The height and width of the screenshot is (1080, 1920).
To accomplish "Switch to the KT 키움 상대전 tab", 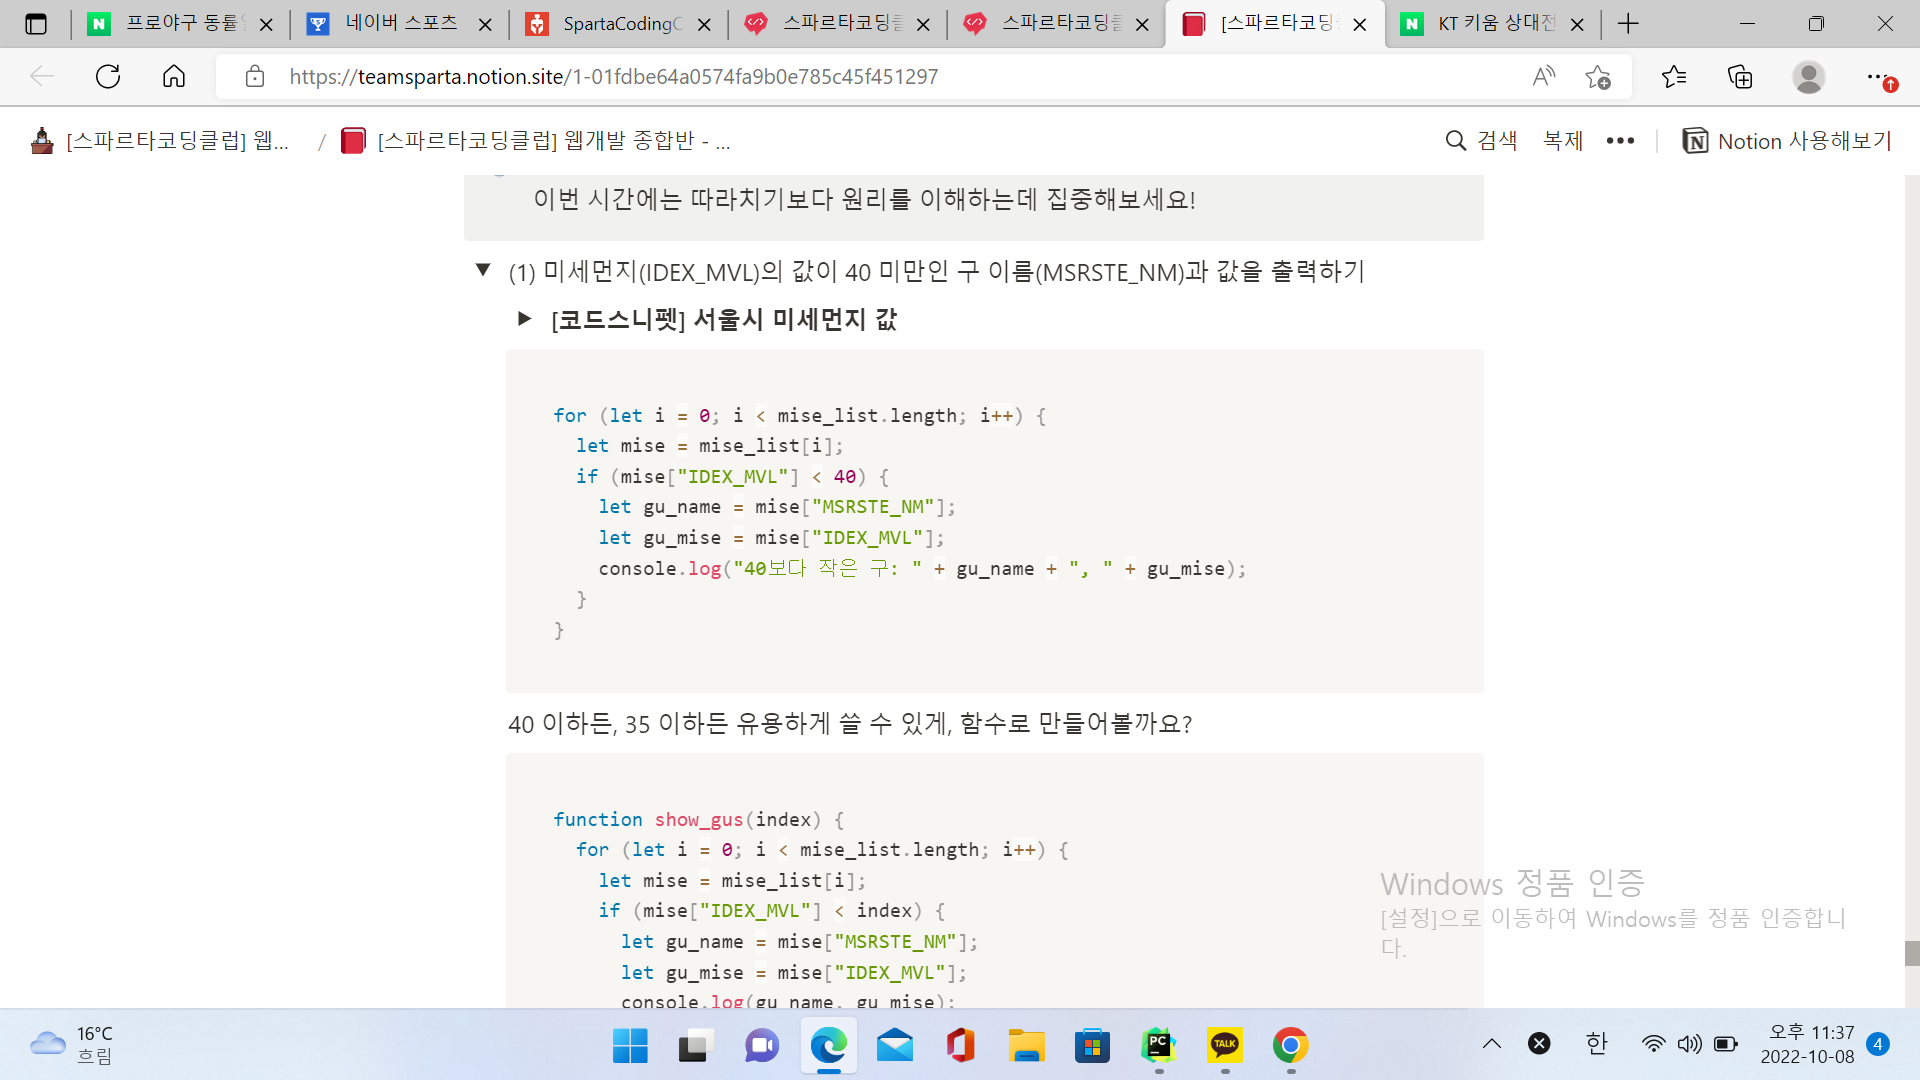I will tap(1494, 24).
